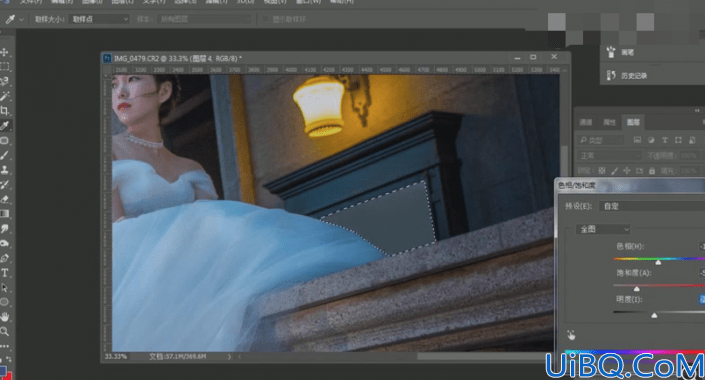Screen dimensions: 705x380
Task: Toggle lock transparent pixels icon in Layers panel
Action: pyautogui.click(x=602, y=171)
